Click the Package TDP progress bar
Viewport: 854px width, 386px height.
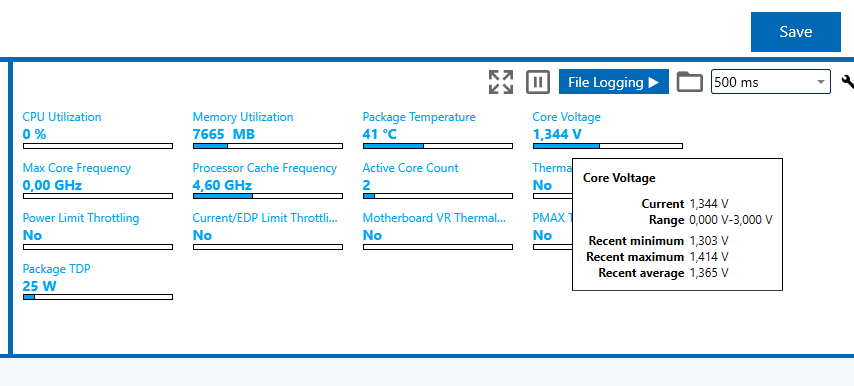coord(97,297)
